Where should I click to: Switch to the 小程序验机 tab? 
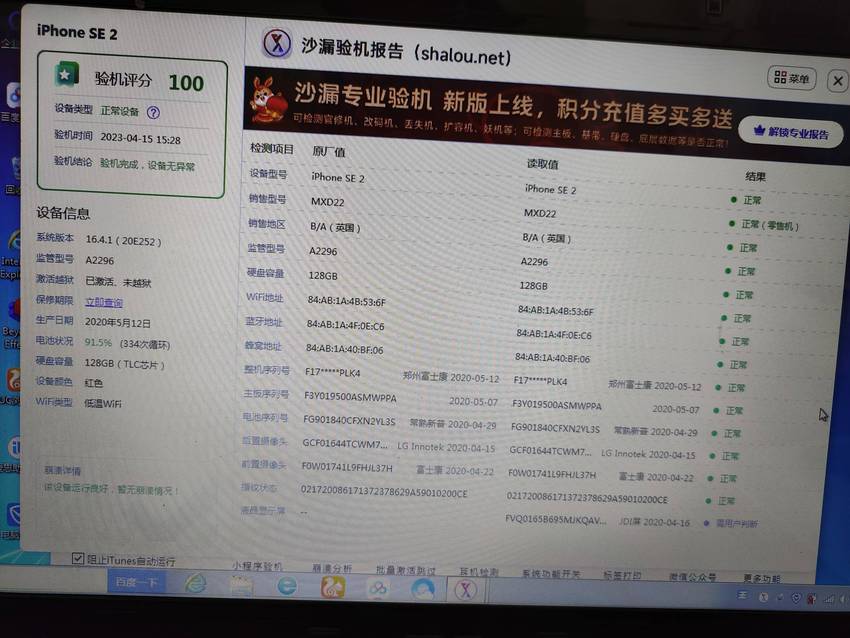point(257,566)
